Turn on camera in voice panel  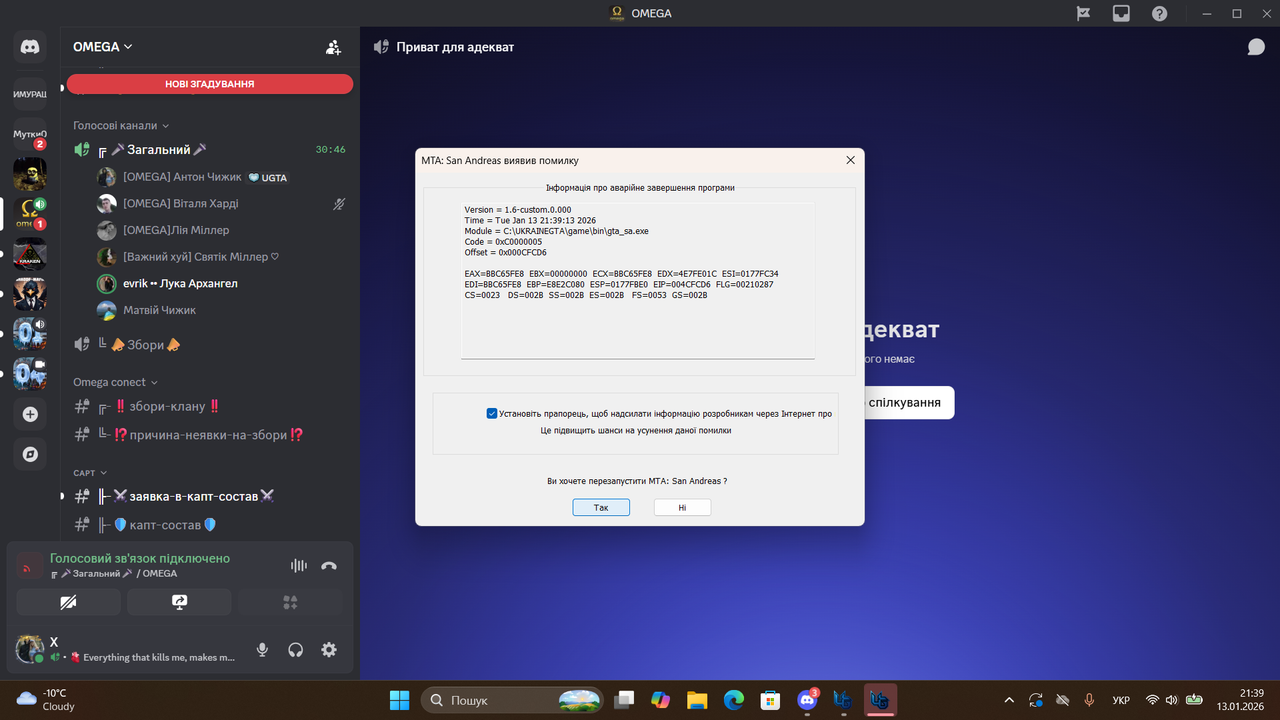[x=69, y=602]
